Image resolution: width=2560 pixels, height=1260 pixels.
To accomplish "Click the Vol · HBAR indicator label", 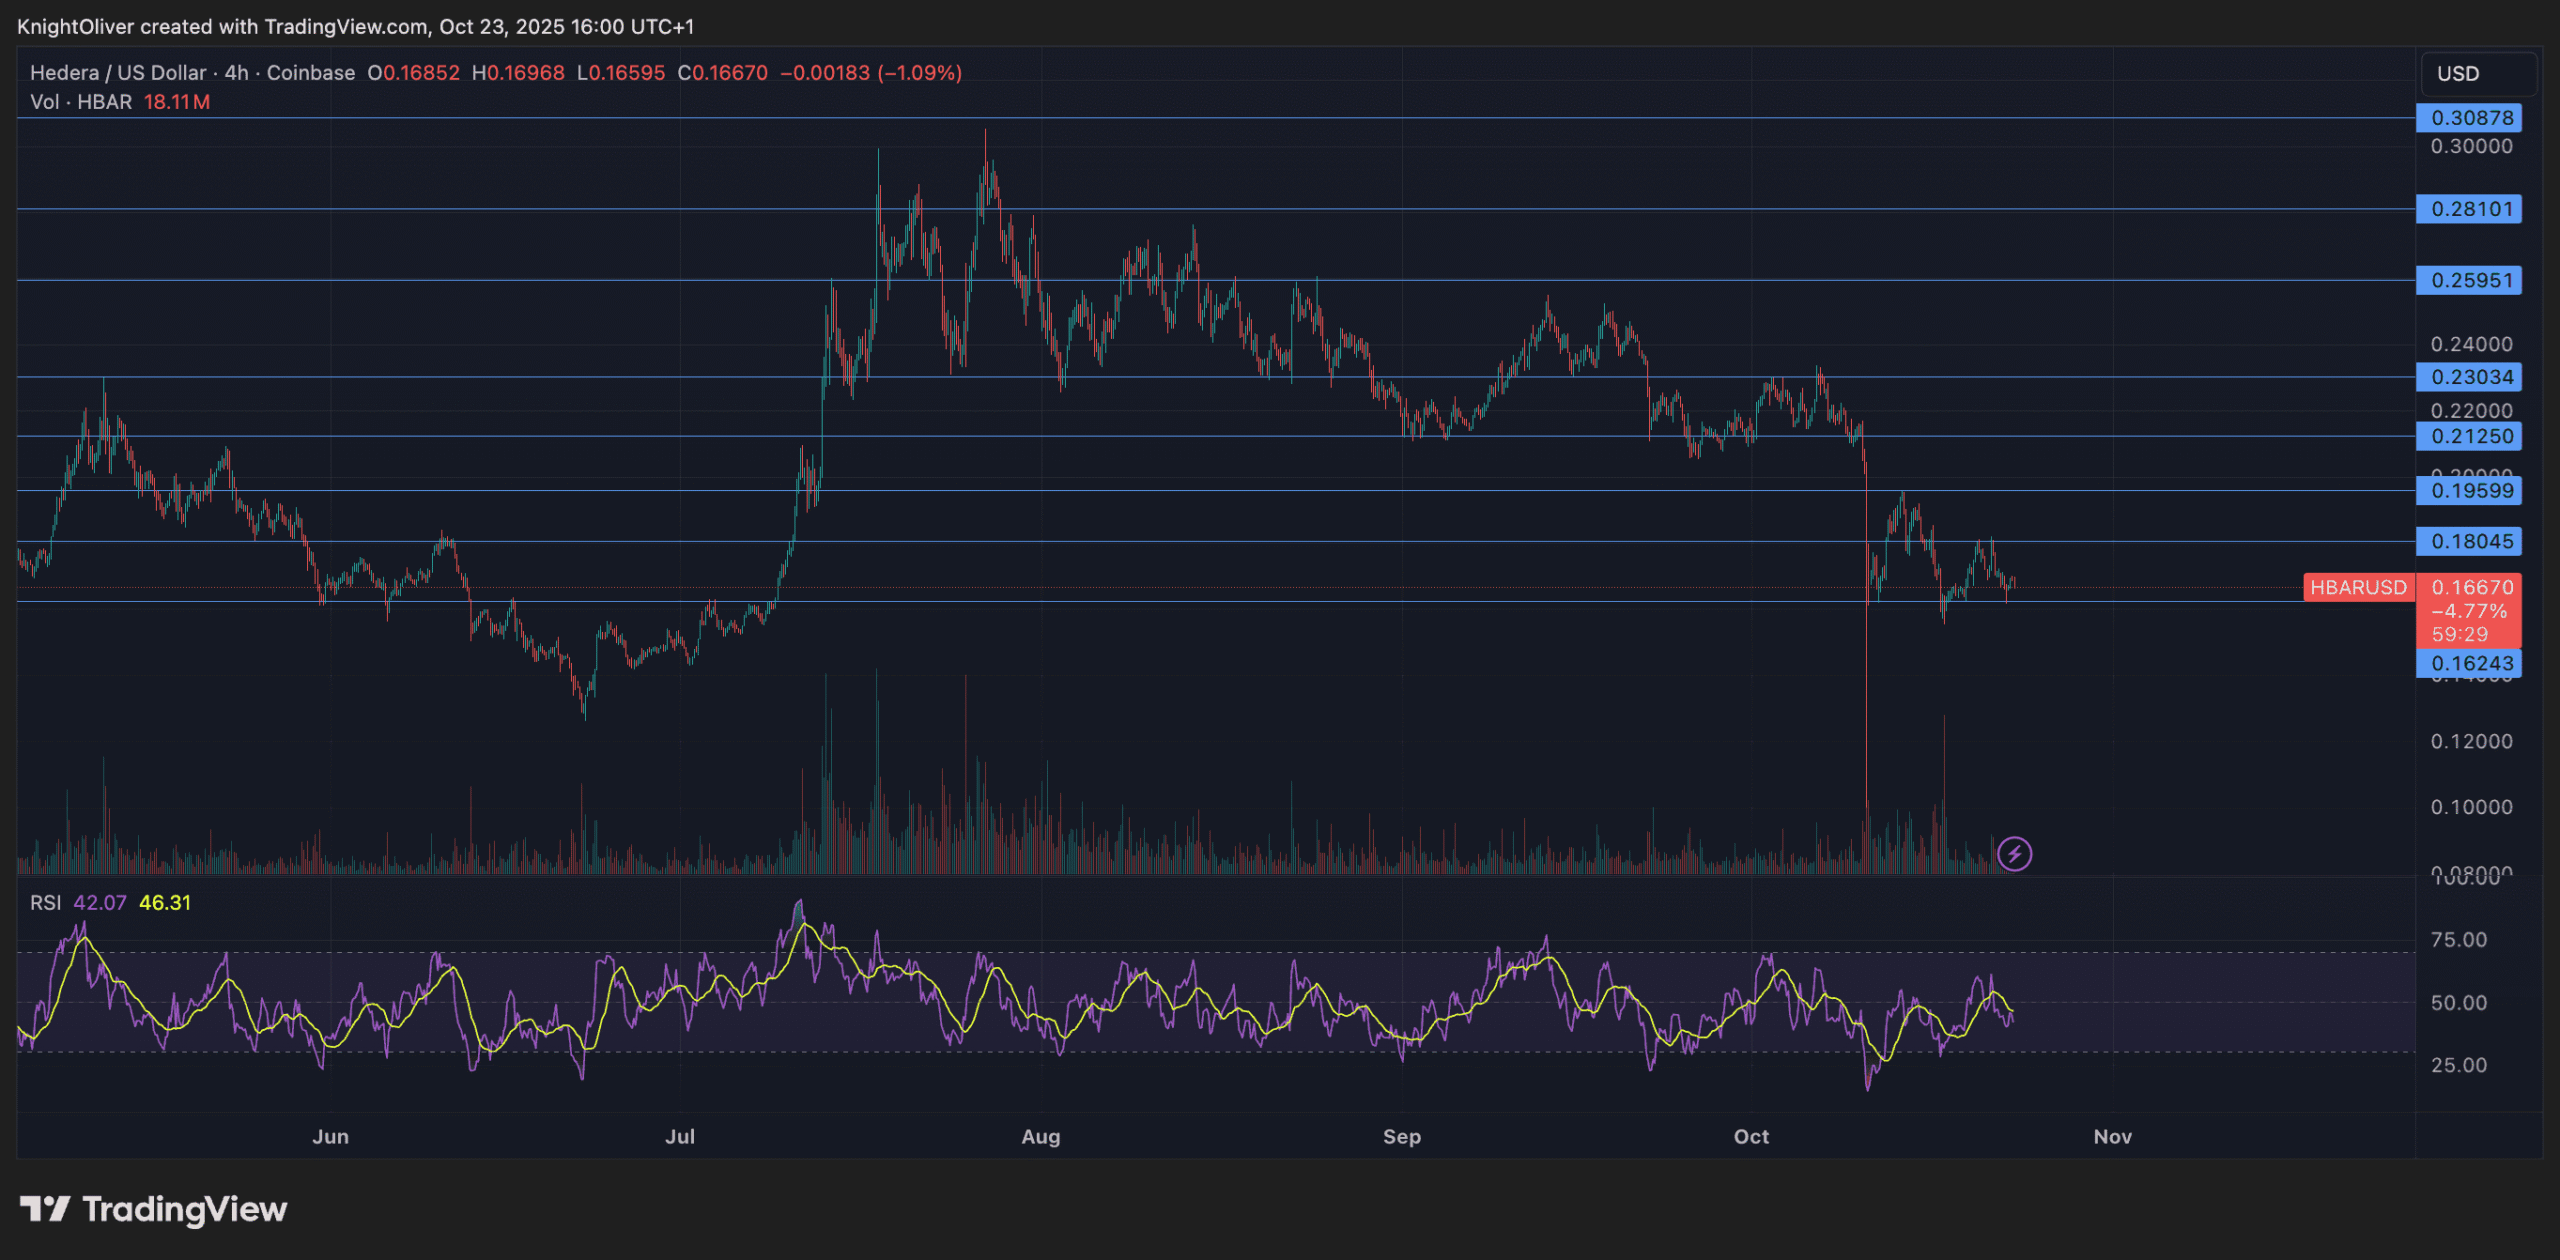I will click(81, 102).
